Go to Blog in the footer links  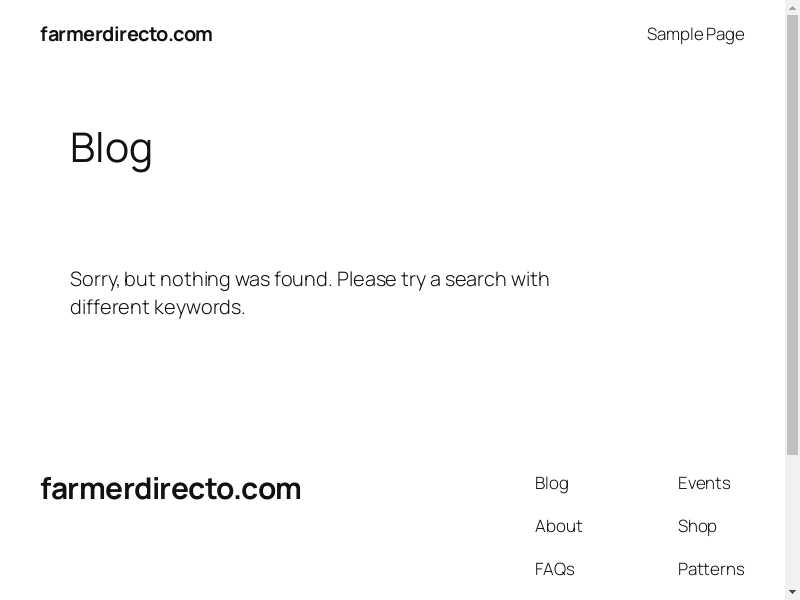[x=551, y=483]
